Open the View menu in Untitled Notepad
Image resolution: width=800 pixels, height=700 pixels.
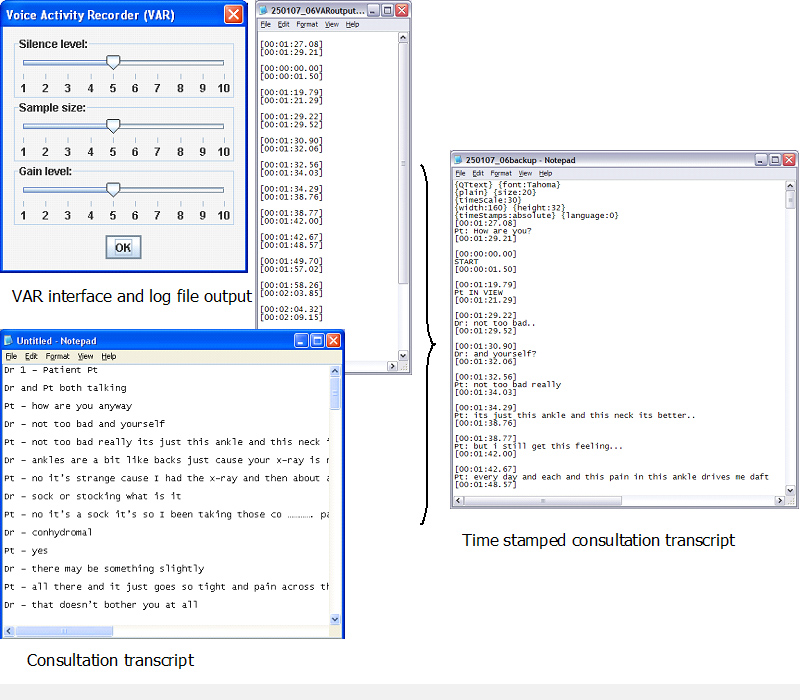[x=85, y=356]
